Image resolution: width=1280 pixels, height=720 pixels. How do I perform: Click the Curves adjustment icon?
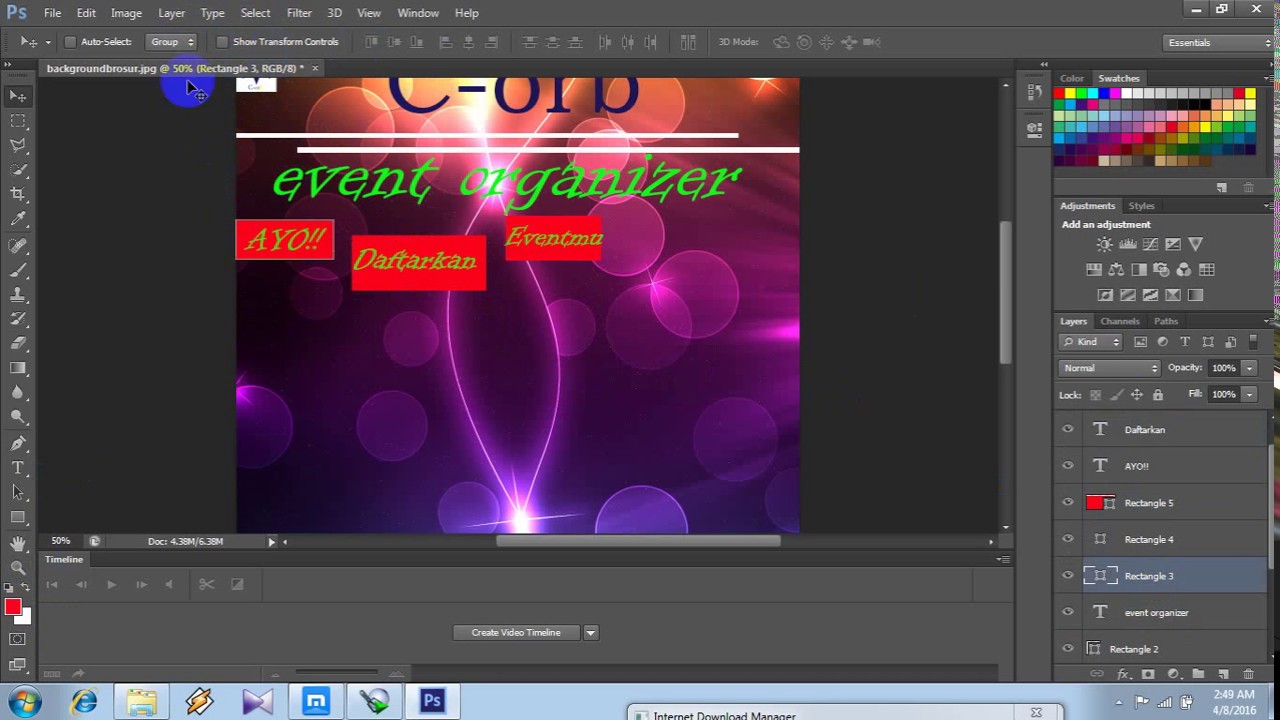point(1150,244)
